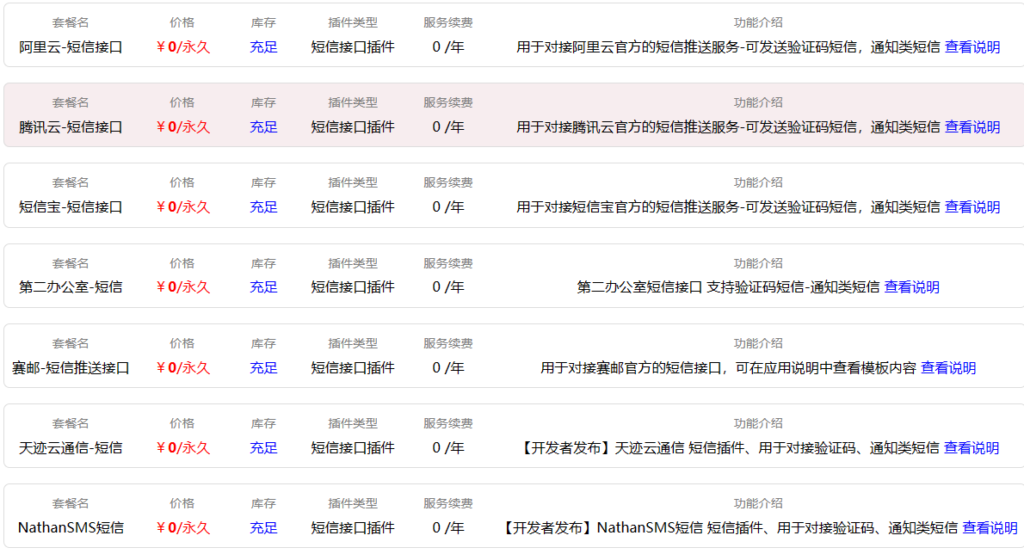Click 短信接口插件 type in 赛邮 row

(x=353, y=368)
